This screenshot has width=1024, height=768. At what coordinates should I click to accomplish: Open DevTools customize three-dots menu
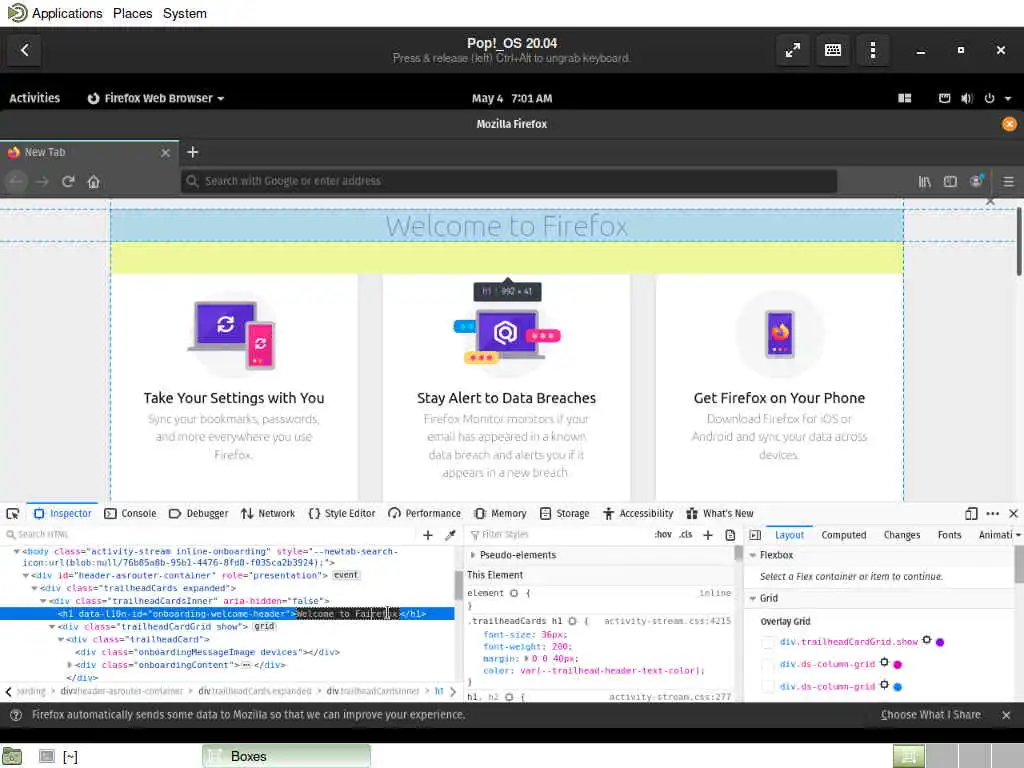pos(993,513)
